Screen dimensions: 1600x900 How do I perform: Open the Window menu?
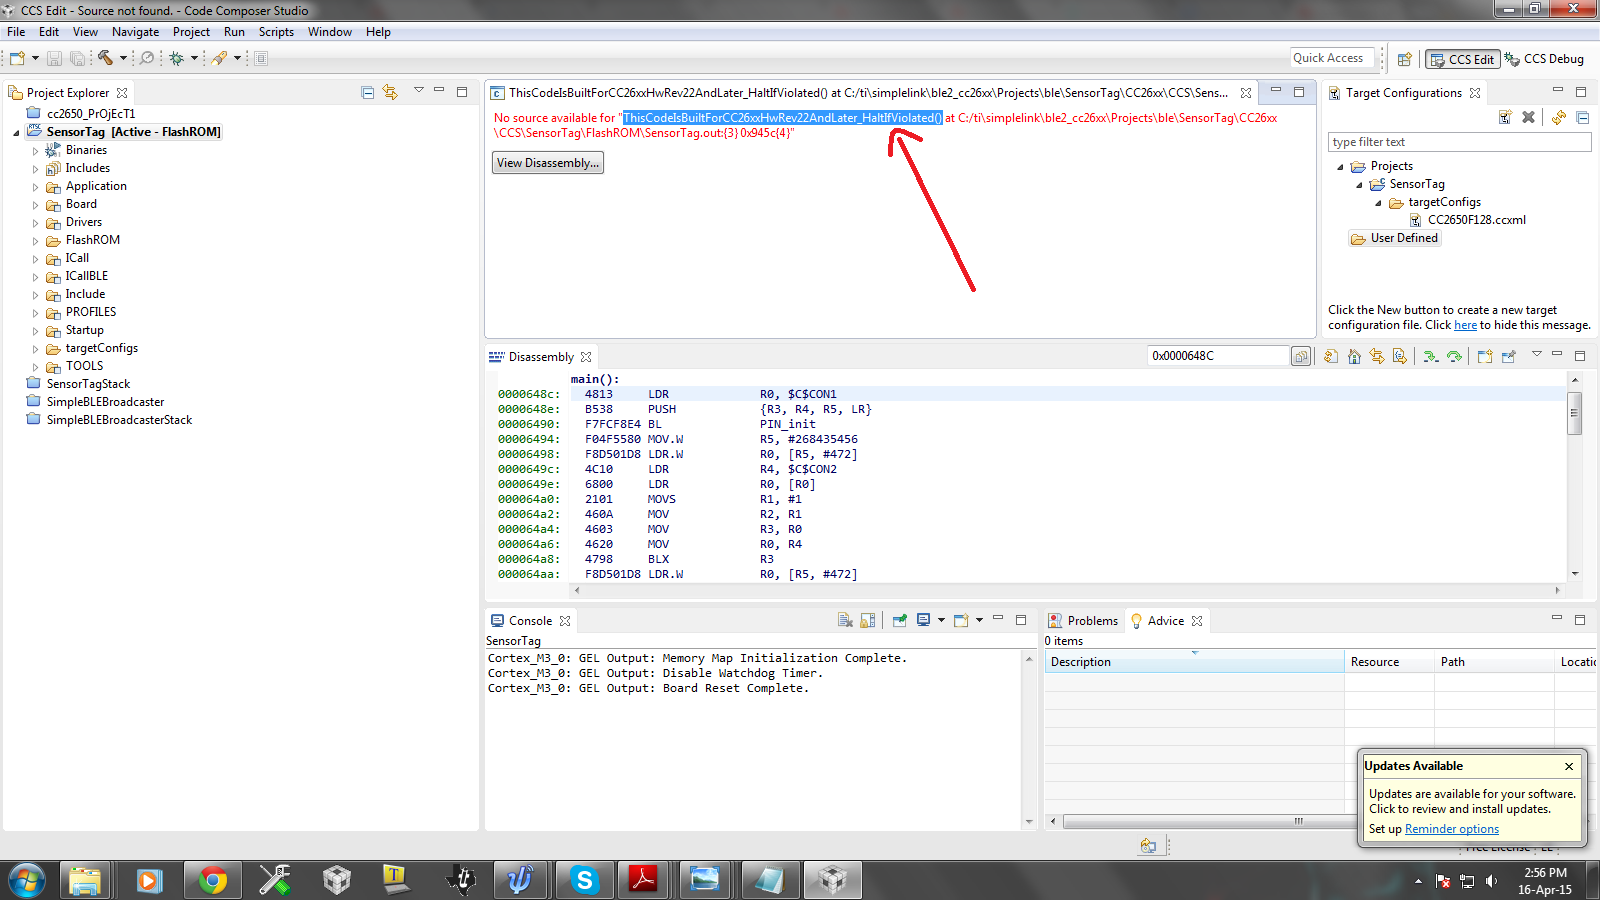329,32
